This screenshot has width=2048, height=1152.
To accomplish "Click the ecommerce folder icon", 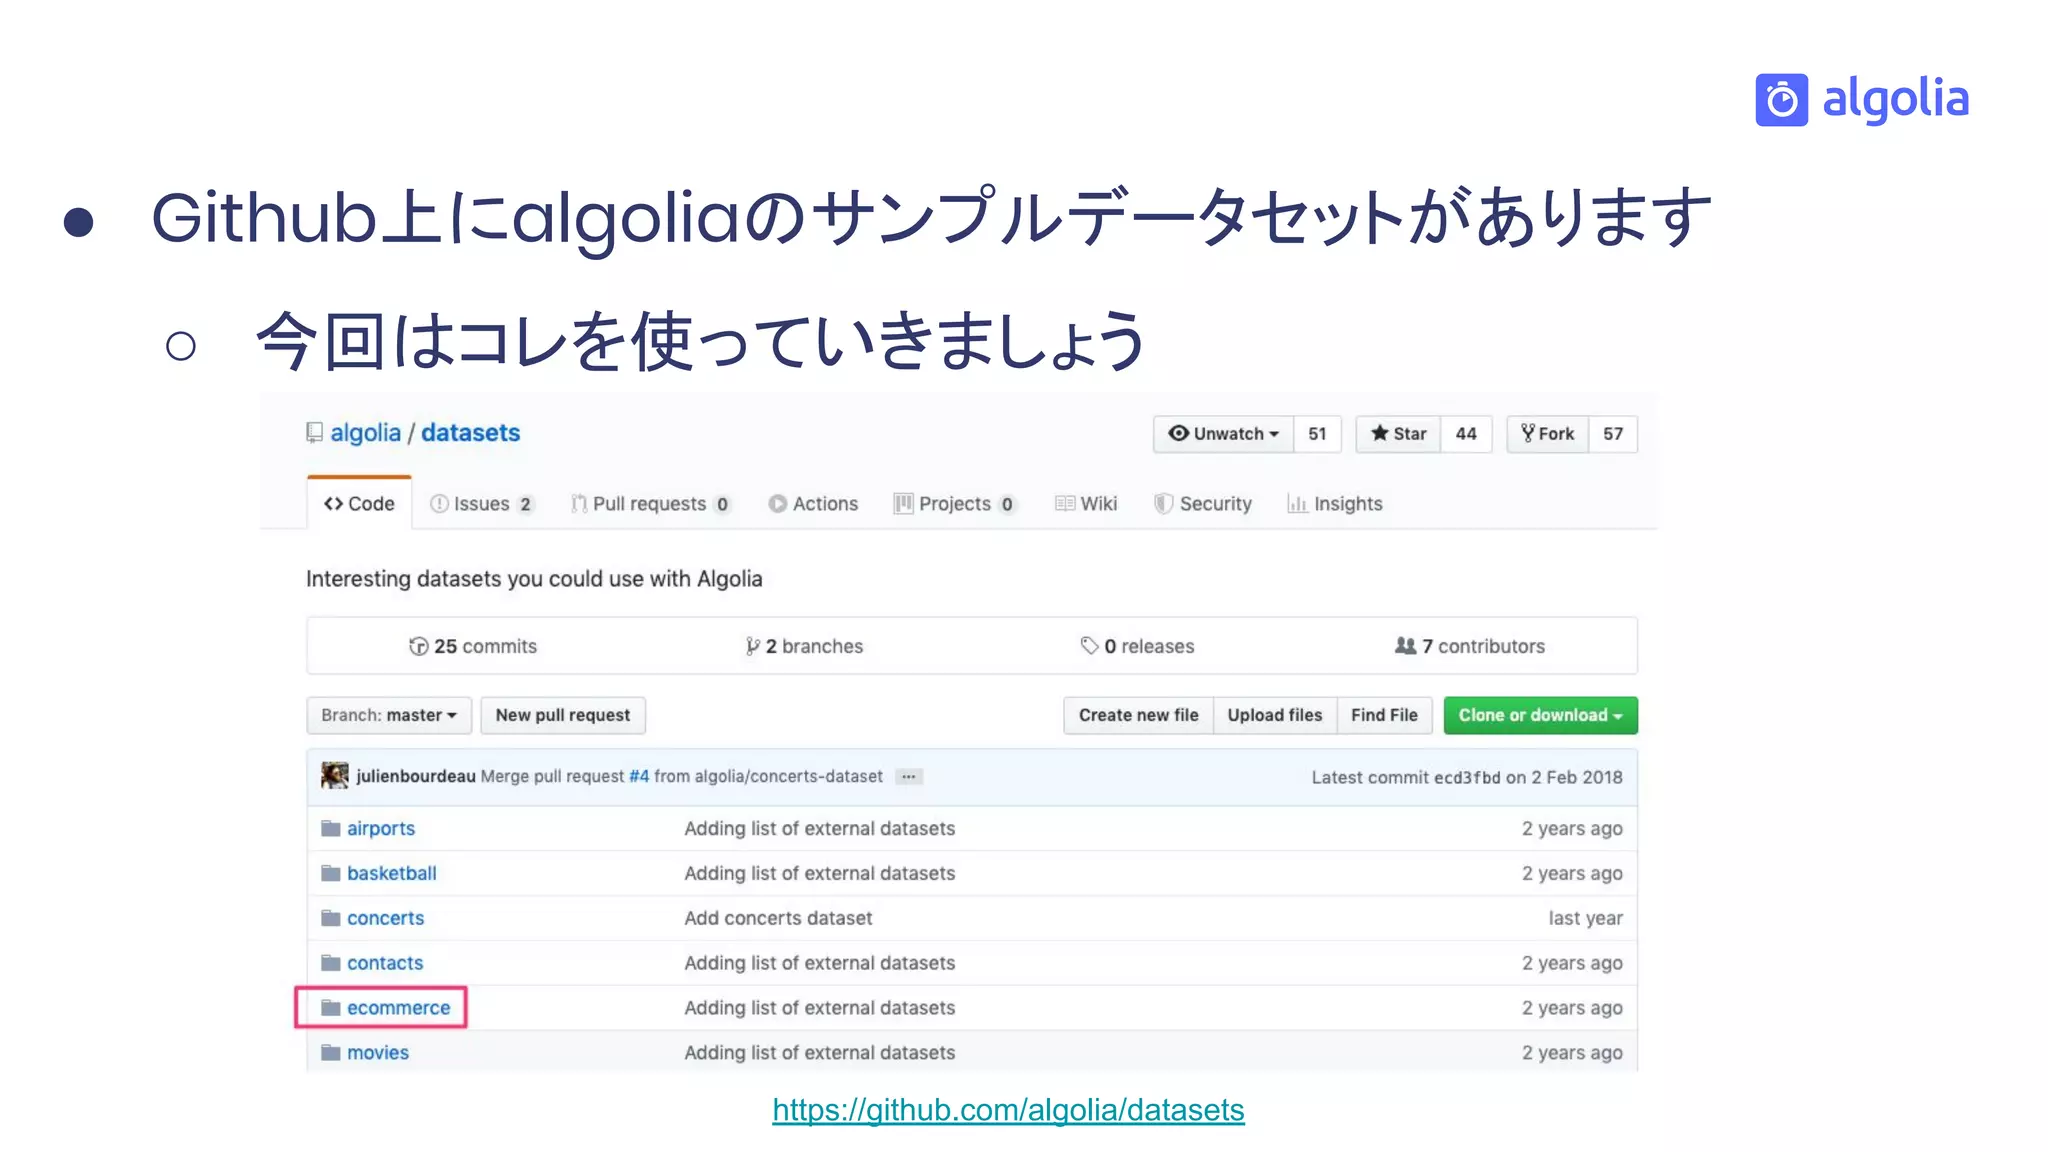I will tap(331, 1008).
